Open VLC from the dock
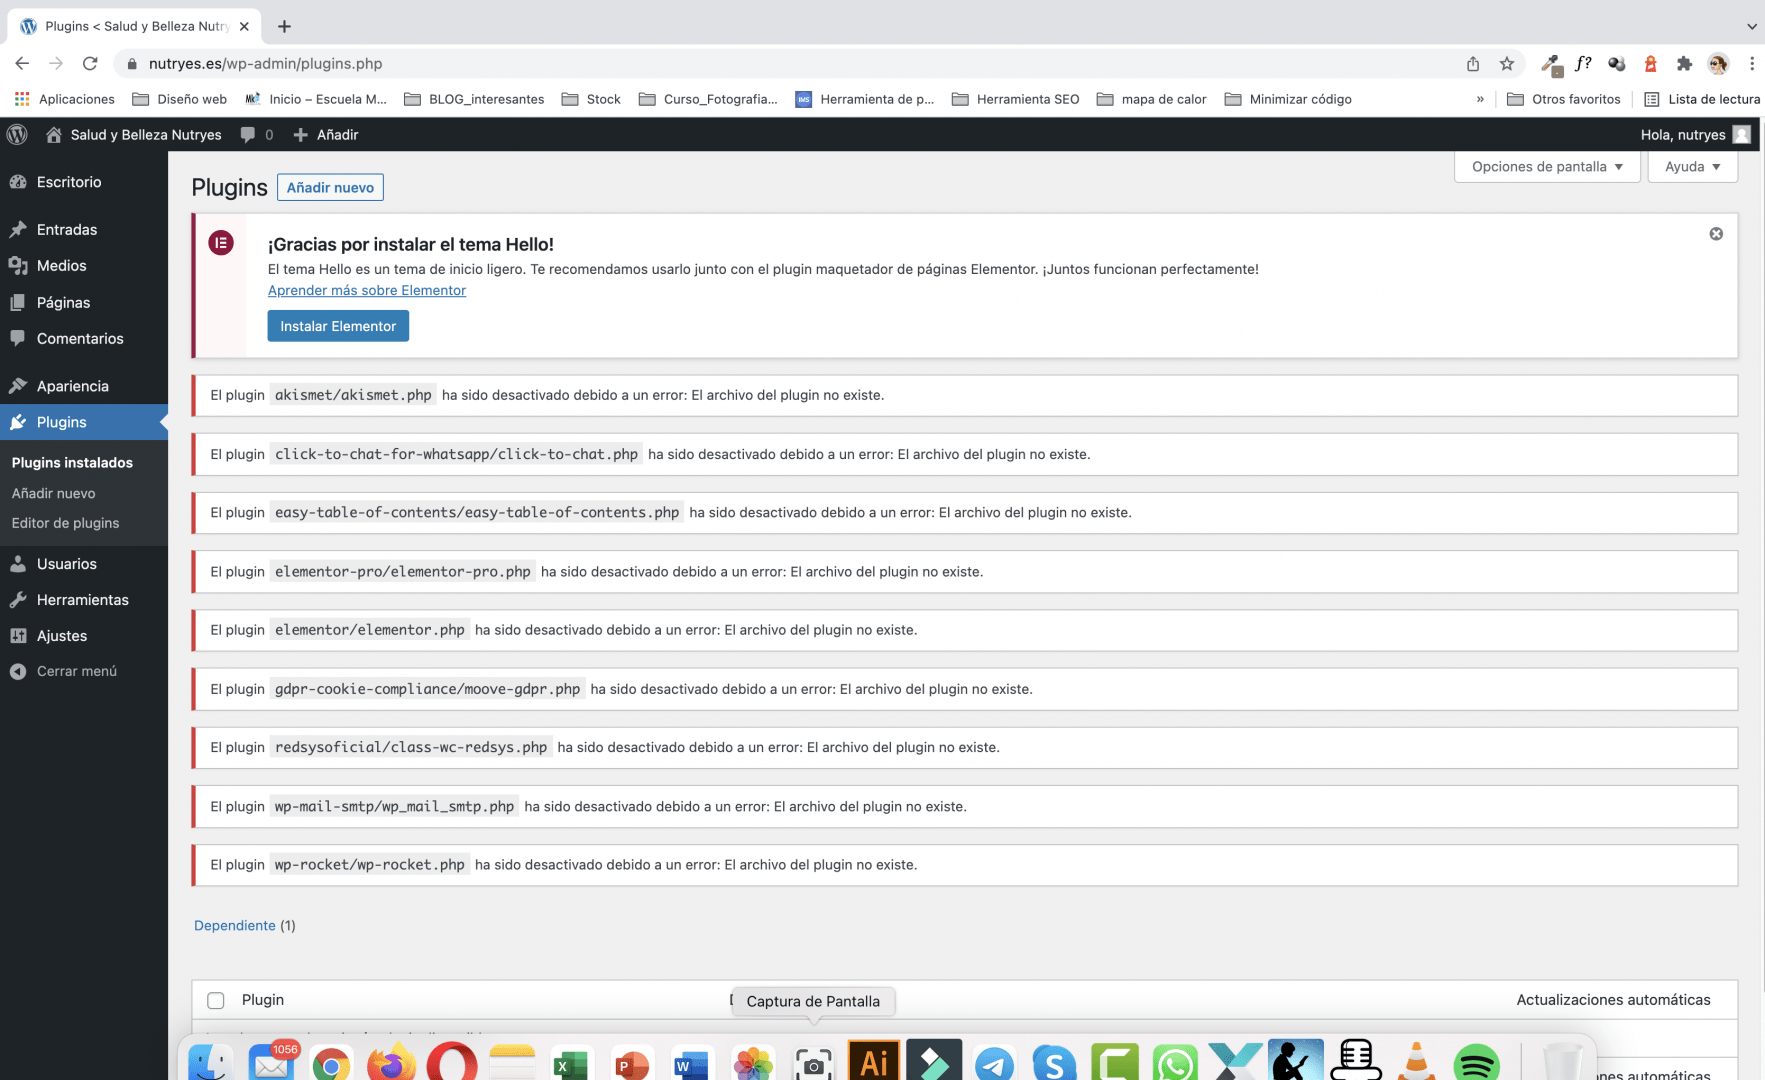 pos(1416,1061)
